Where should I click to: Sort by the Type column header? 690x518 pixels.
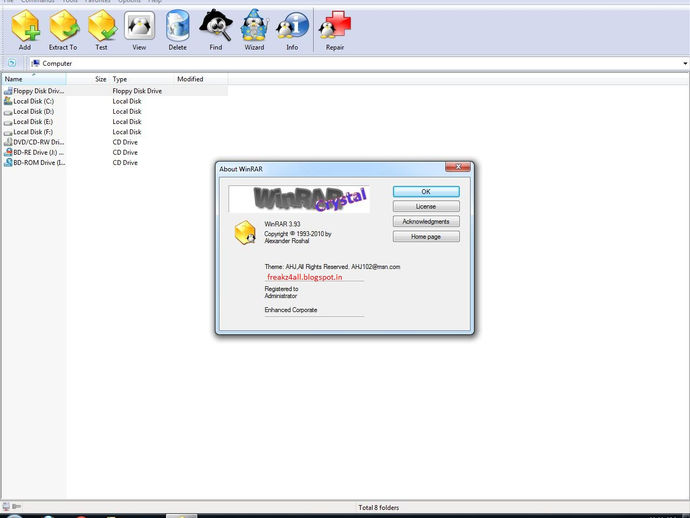[x=142, y=79]
